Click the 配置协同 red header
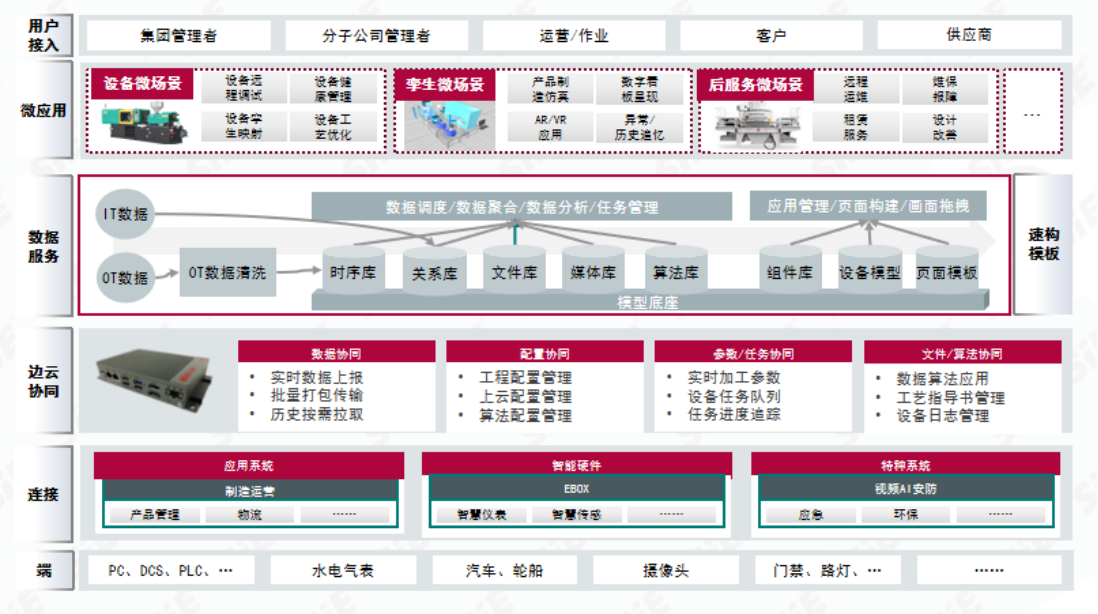1098x614 pixels. point(544,354)
